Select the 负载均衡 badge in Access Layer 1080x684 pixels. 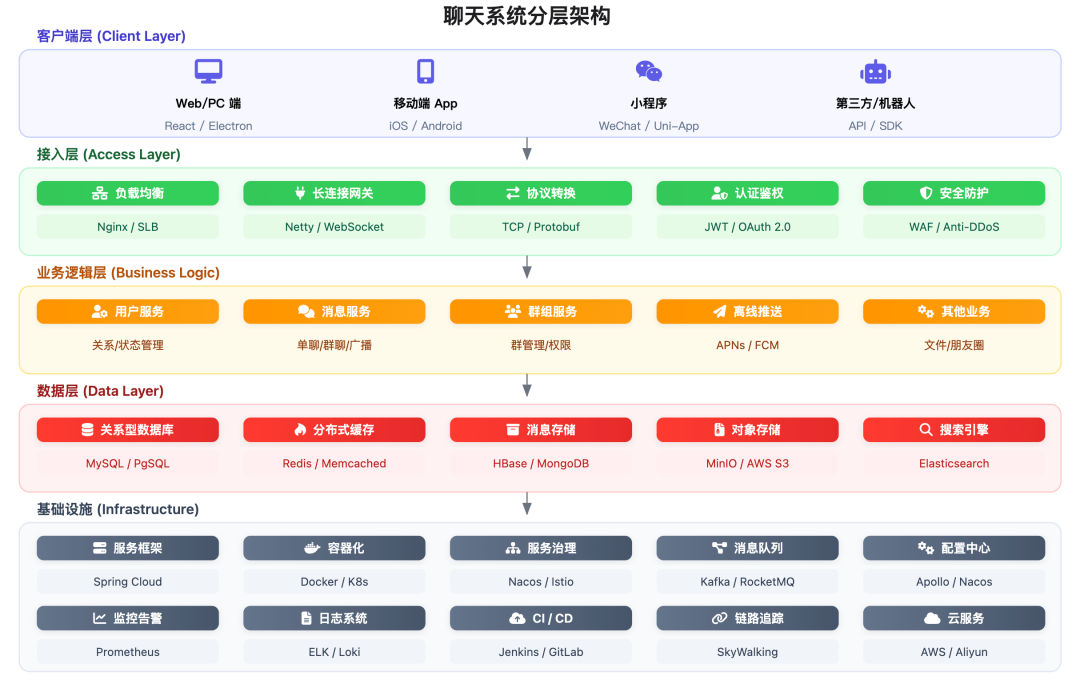click(x=127, y=193)
